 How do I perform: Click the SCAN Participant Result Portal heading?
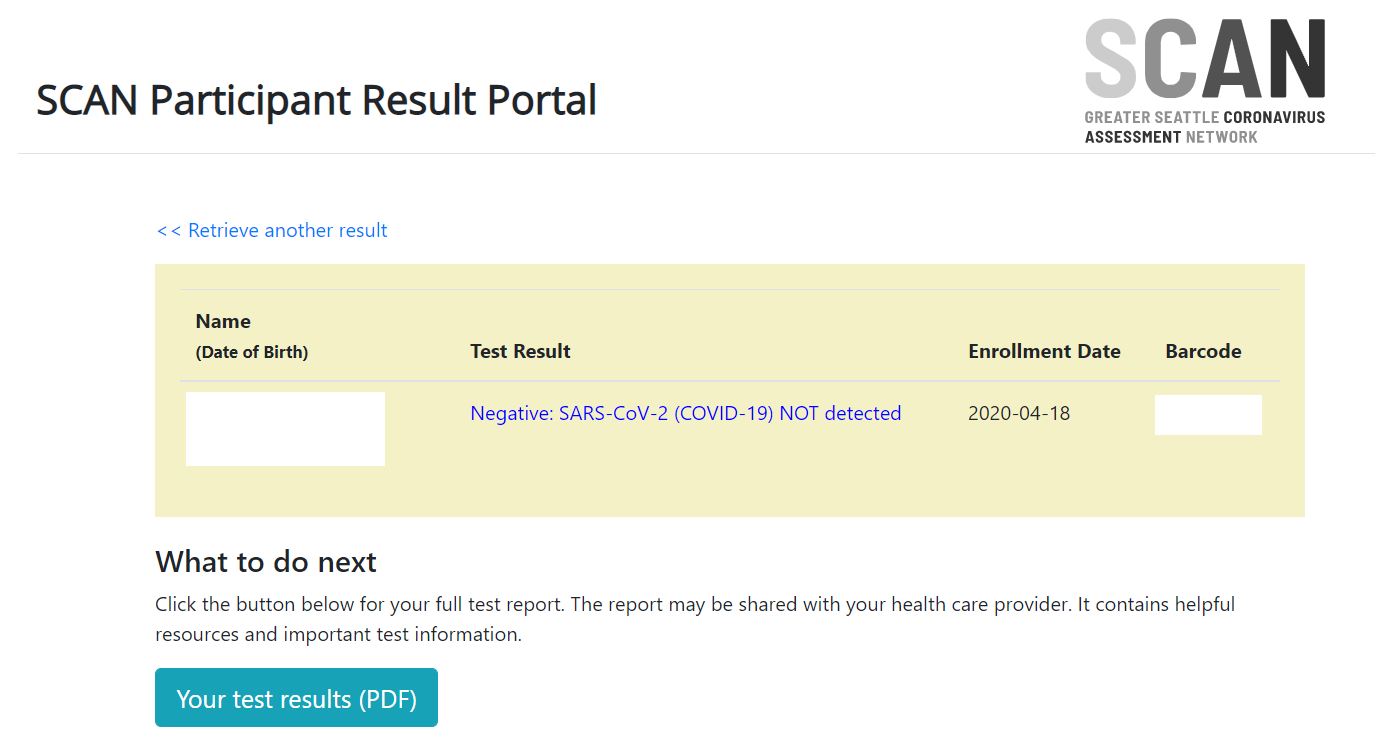click(x=317, y=101)
